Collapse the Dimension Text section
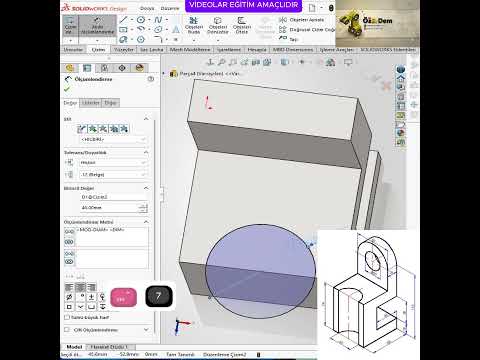The height and width of the screenshot is (360, 480). (x=146, y=222)
